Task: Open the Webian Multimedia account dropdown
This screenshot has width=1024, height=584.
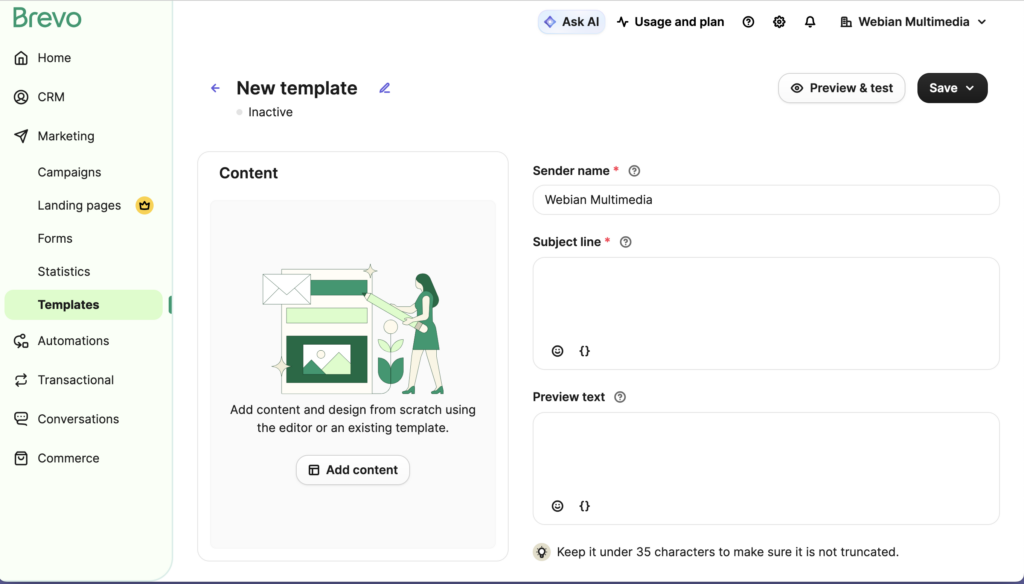Action: tap(913, 22)
